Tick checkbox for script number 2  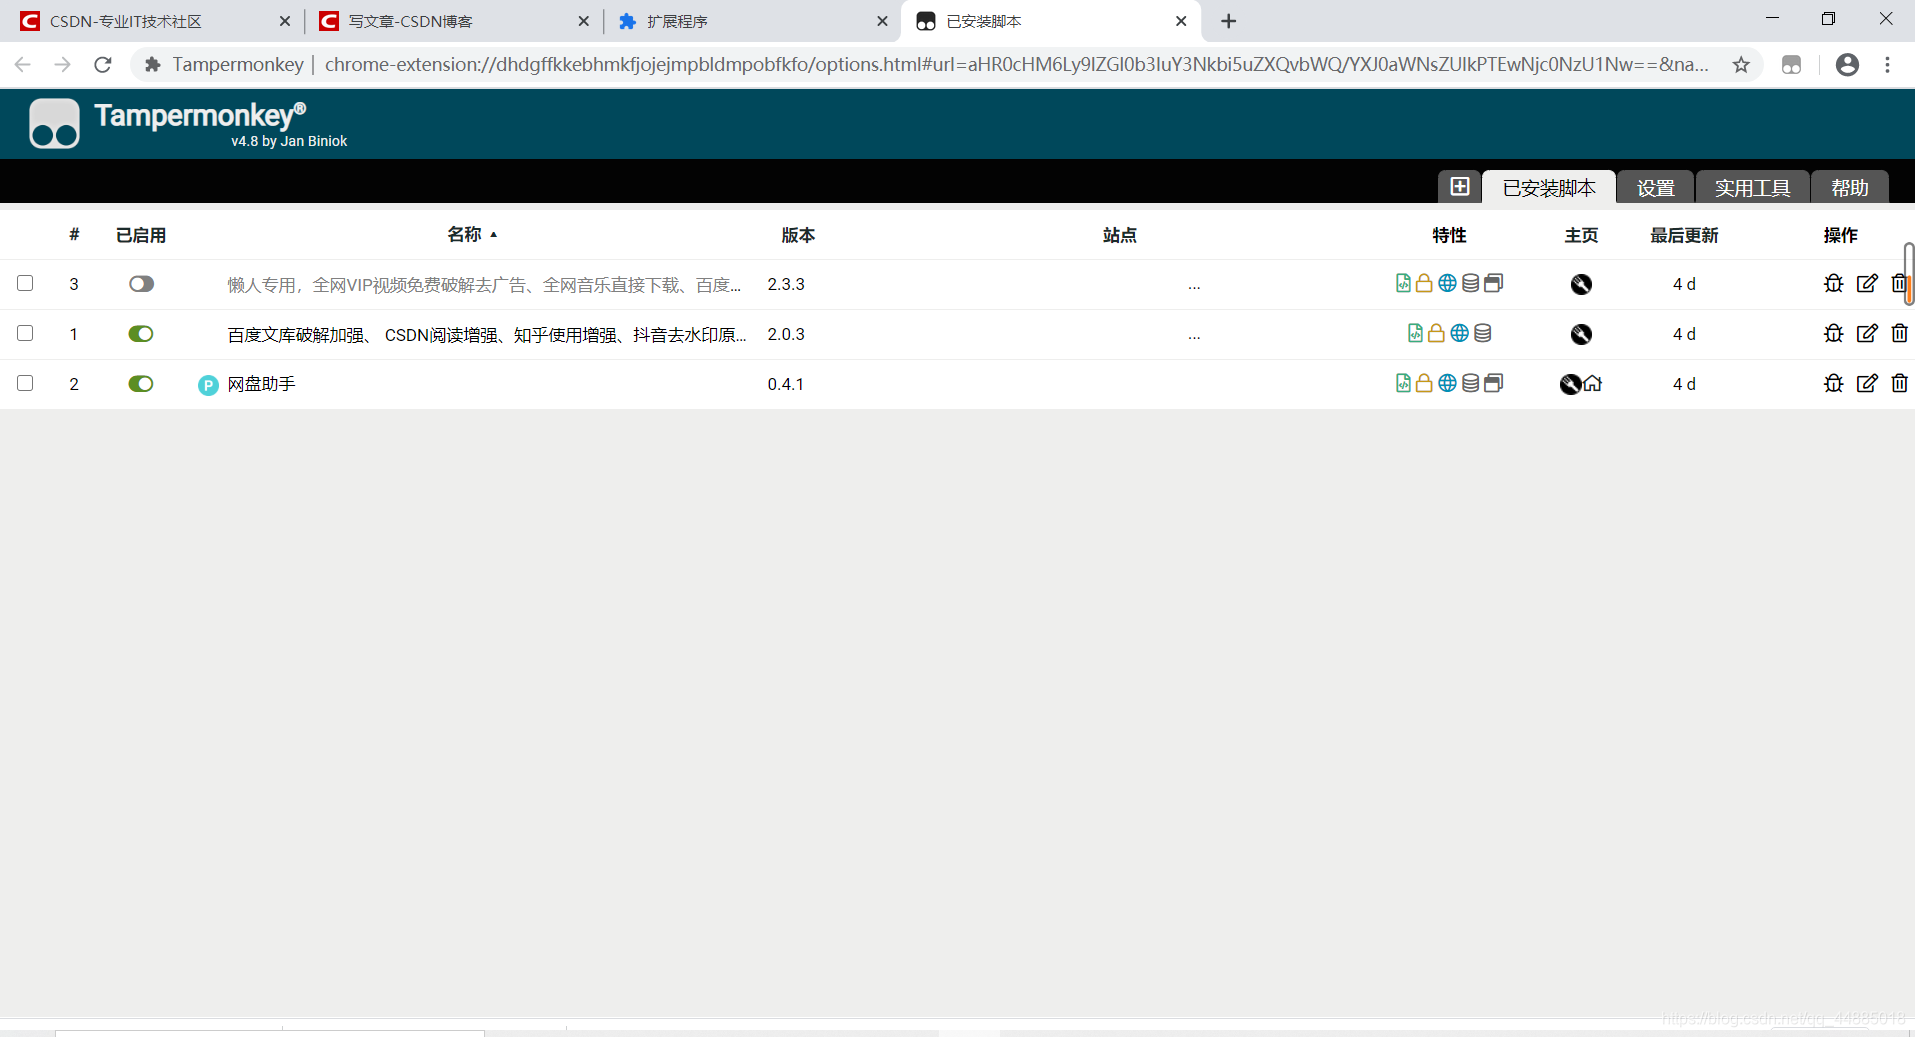(x=25, y=383)
